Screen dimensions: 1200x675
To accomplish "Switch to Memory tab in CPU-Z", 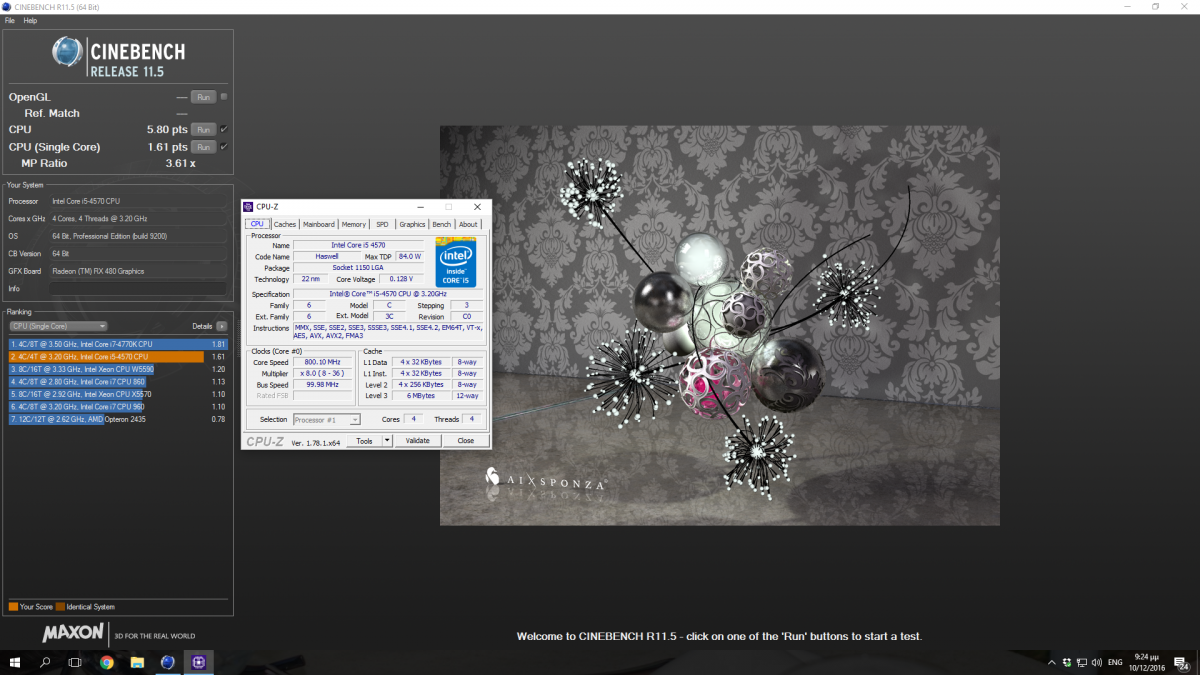I will click(x=353, y=224).
